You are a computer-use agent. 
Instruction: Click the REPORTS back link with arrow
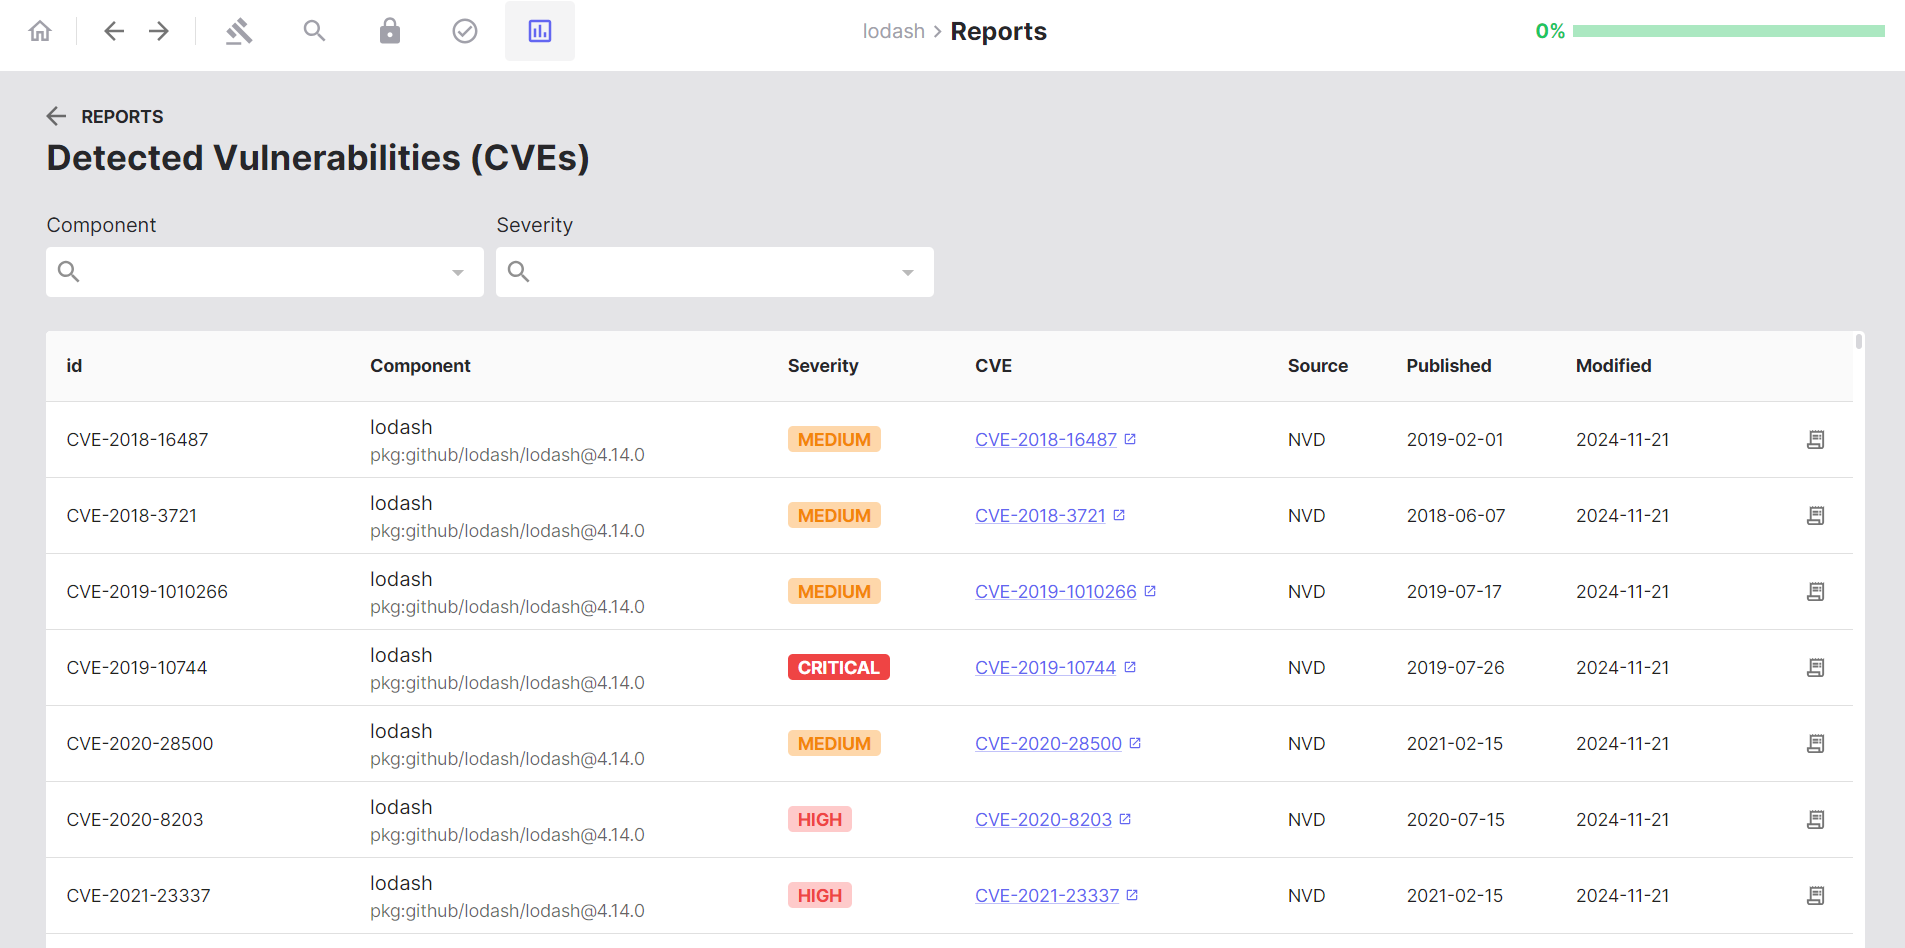(103, 116)
